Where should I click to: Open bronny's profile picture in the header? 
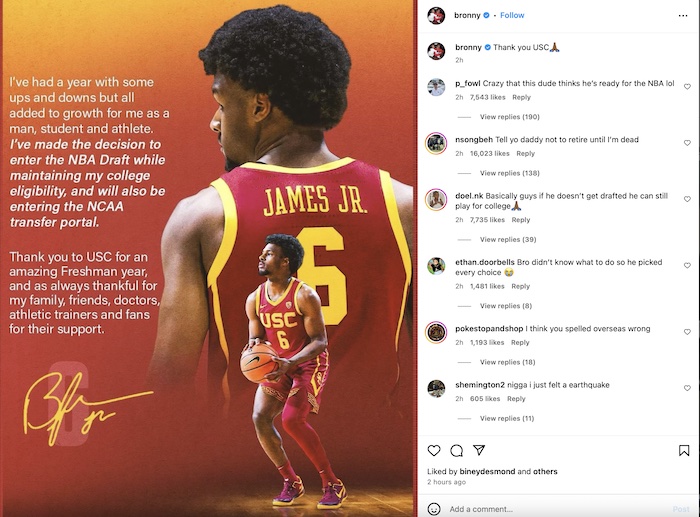[436, 16]
